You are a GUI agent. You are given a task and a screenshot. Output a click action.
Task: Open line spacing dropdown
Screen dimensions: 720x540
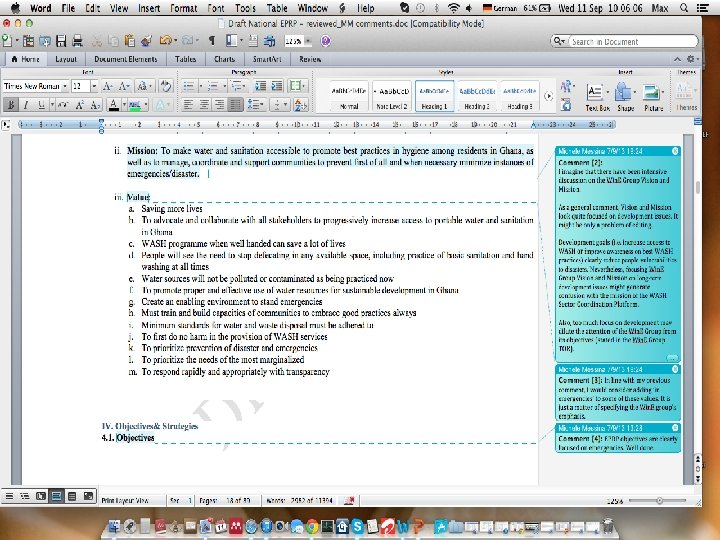pos(257,105)
